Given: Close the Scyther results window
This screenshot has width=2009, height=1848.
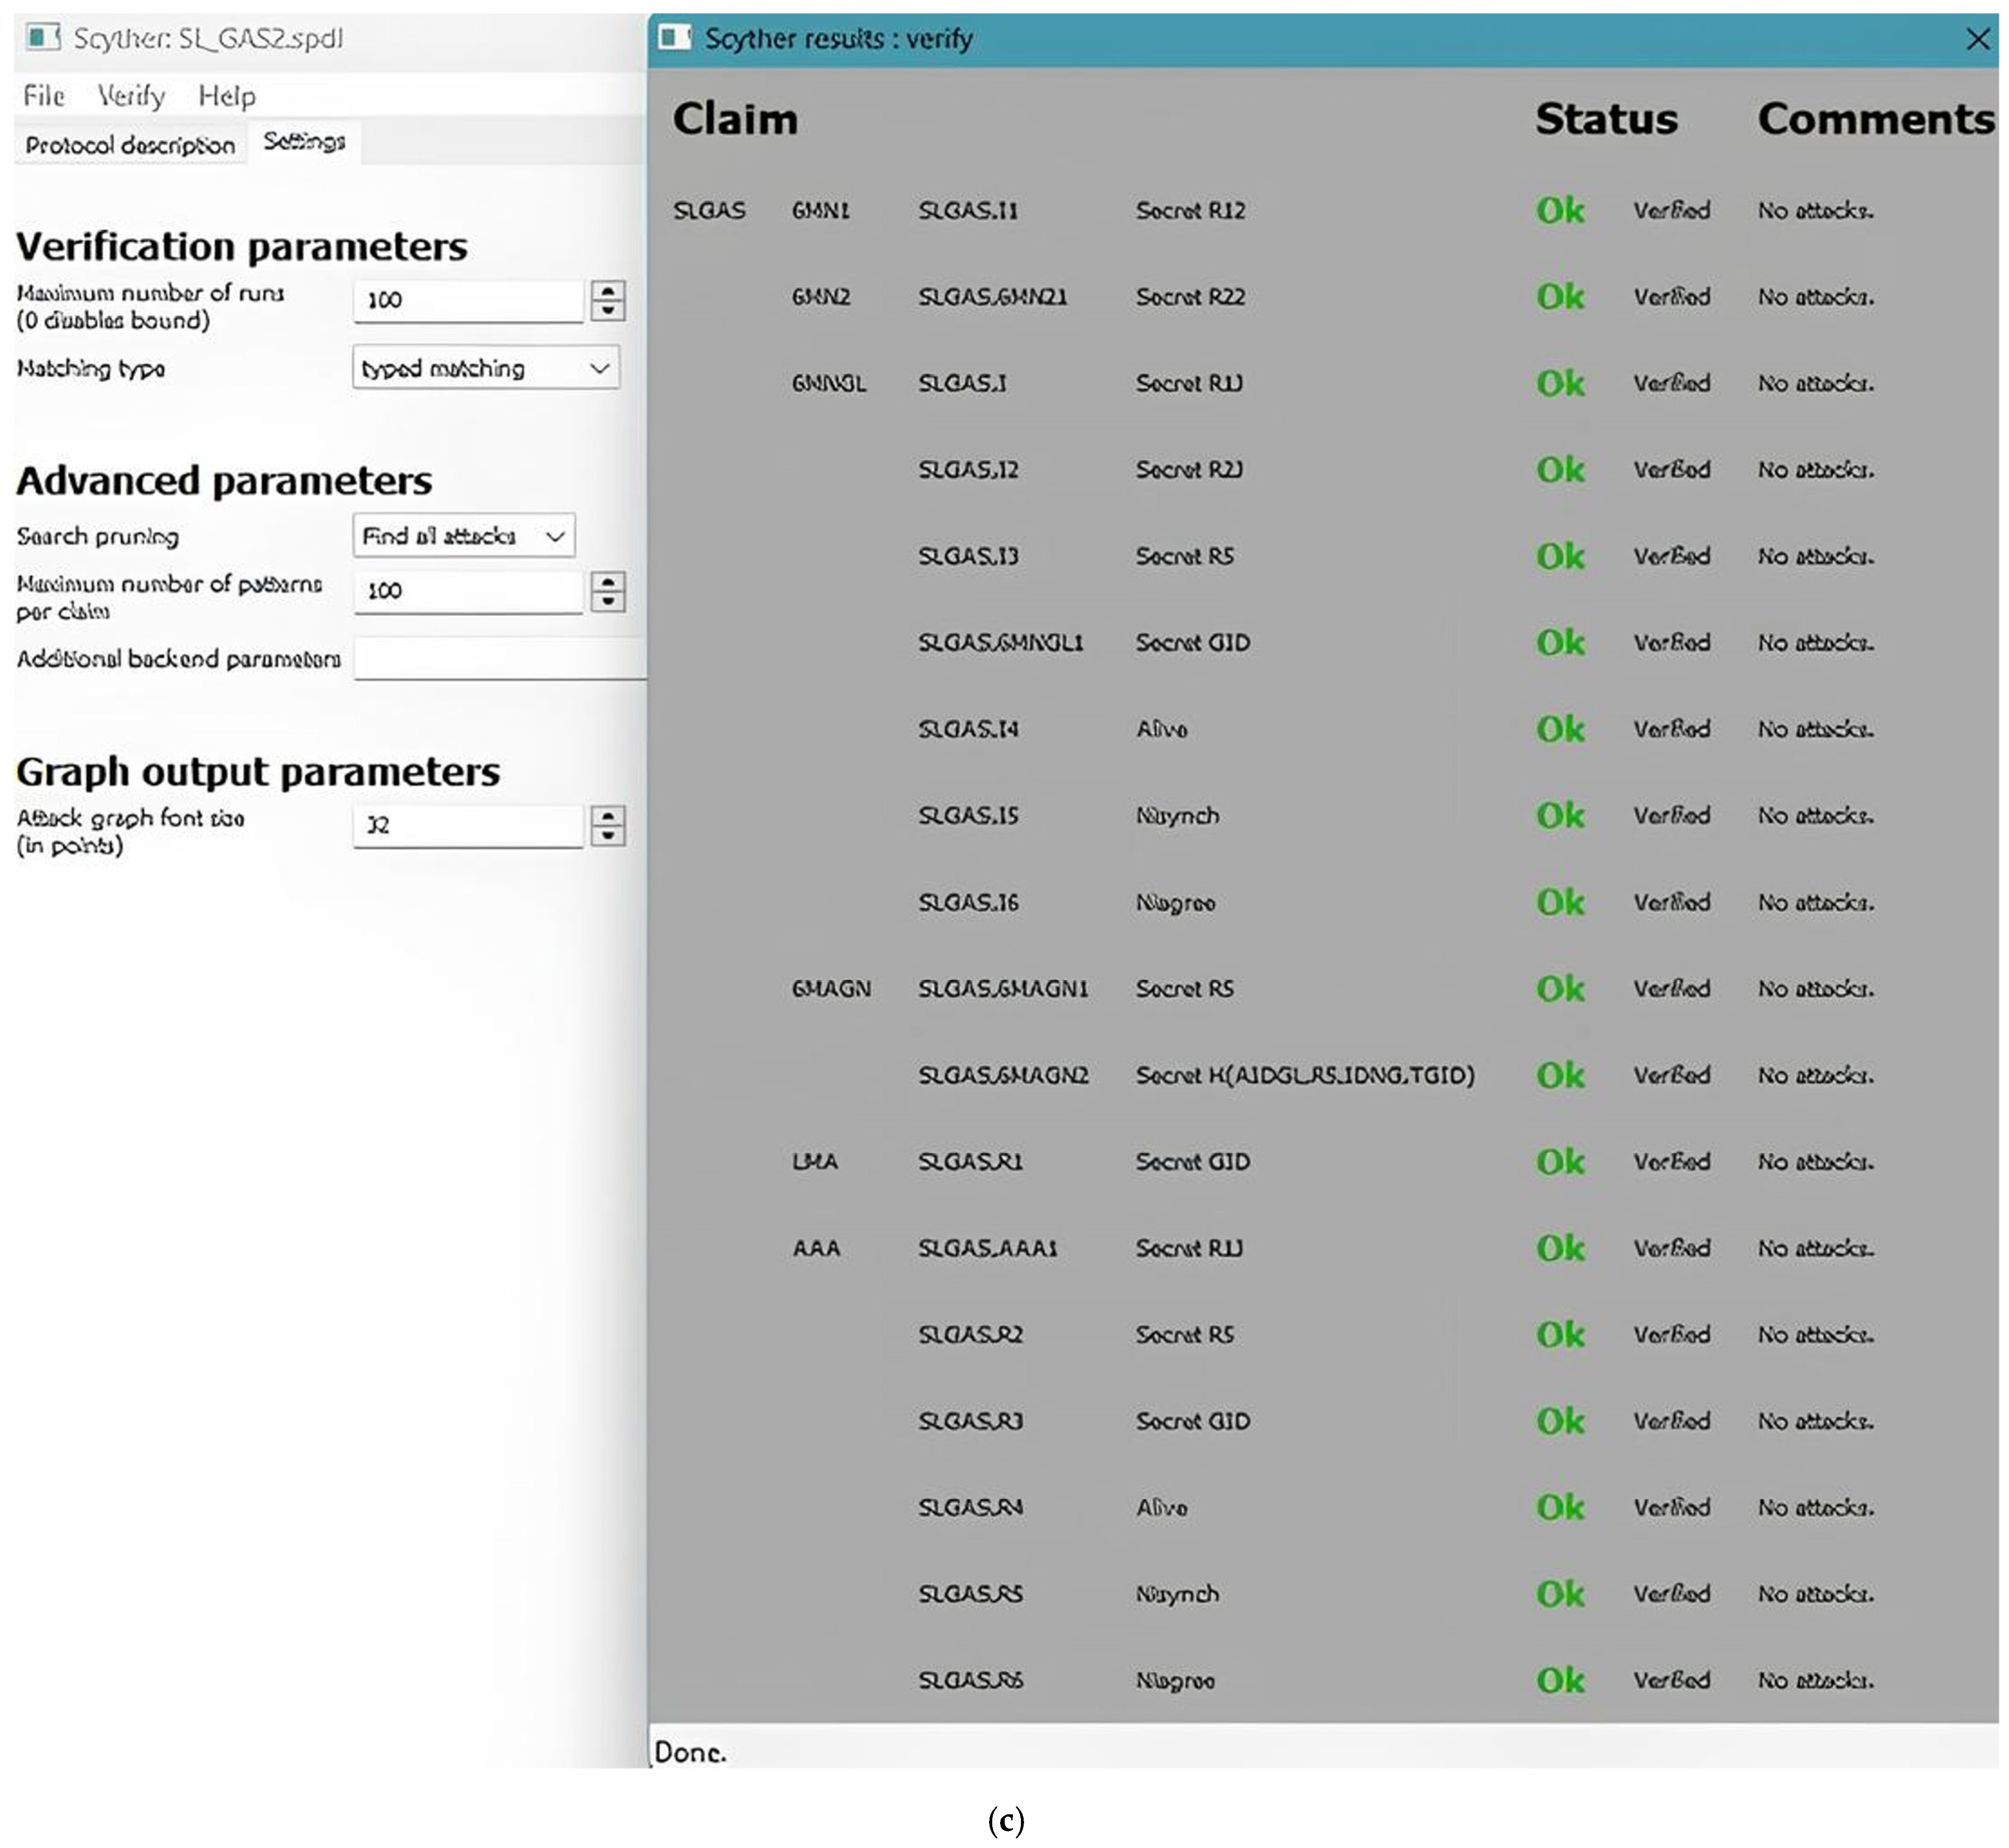Looking at the screenshot, I should (x=1977, y=39).
